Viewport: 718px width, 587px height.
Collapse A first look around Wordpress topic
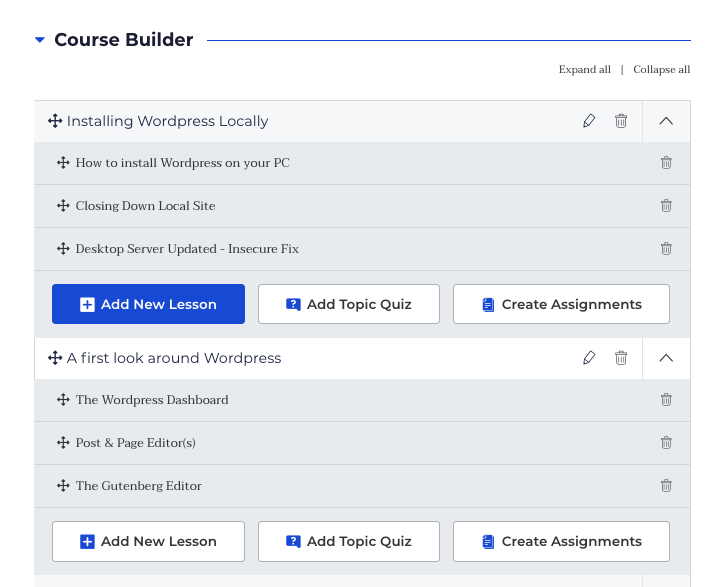pyautogui.click(x=666, y=358)
